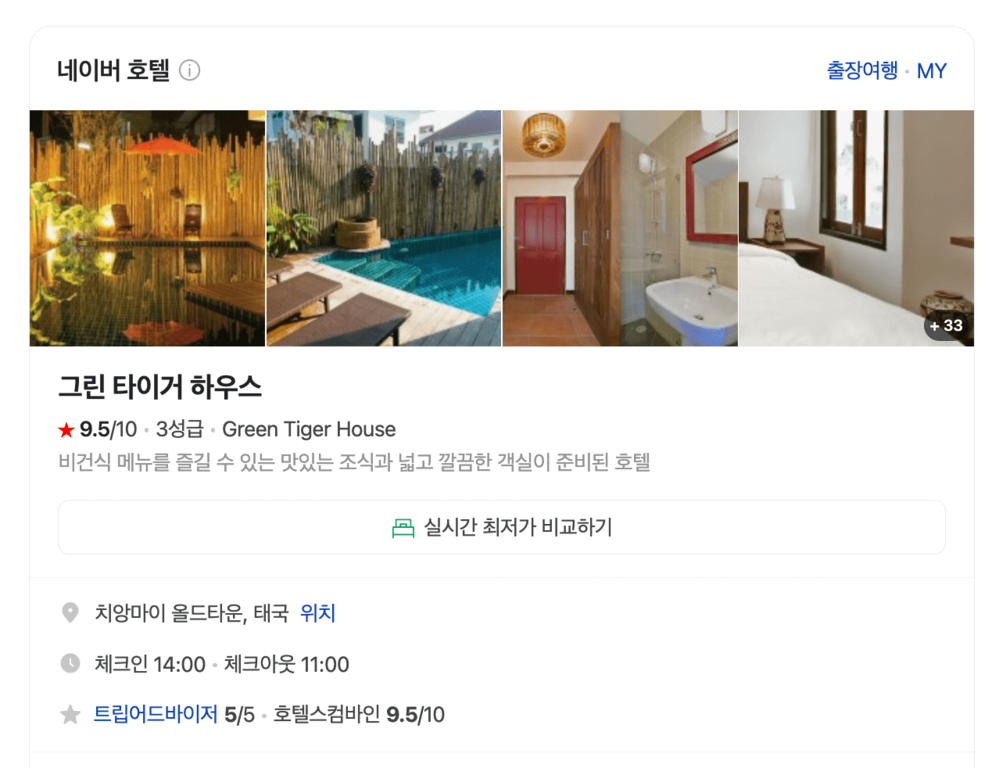Open the MY link
The height and width of the screenshot is (768, 999).
931,71
